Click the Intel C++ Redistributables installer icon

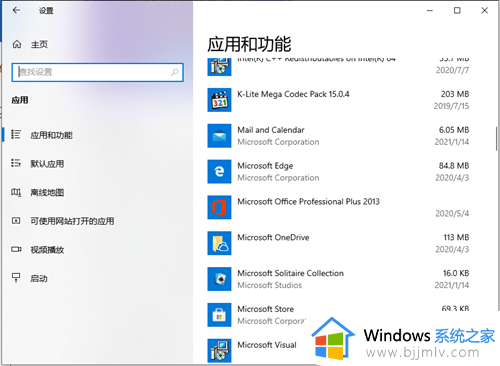(219, 67)
